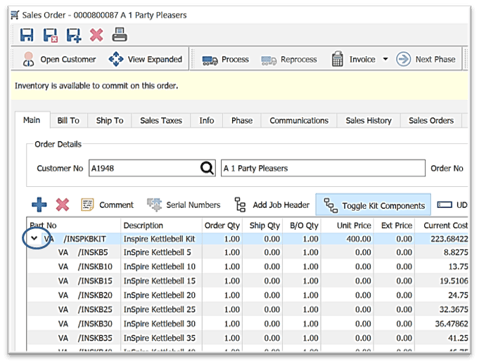Open the Sales Orders tab
The height and width of the screenshot is (364, 479).
(x=431, y=120)
